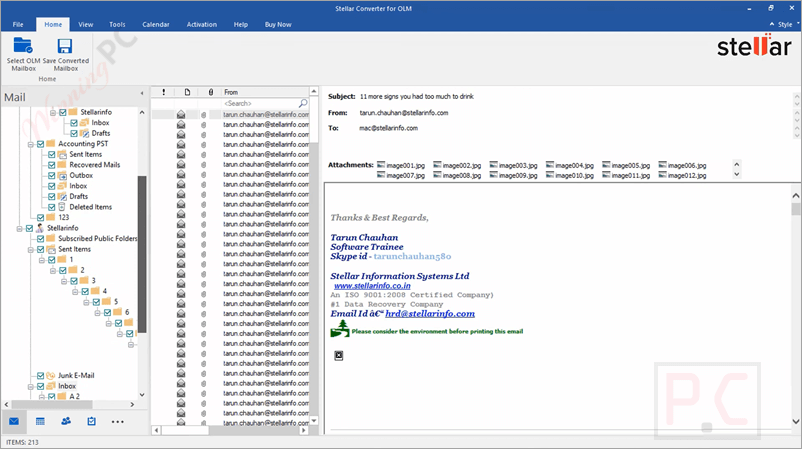The image size is (802, 449).
Task: Collapse folder 1 tree node
Action: tap(42, 260)
